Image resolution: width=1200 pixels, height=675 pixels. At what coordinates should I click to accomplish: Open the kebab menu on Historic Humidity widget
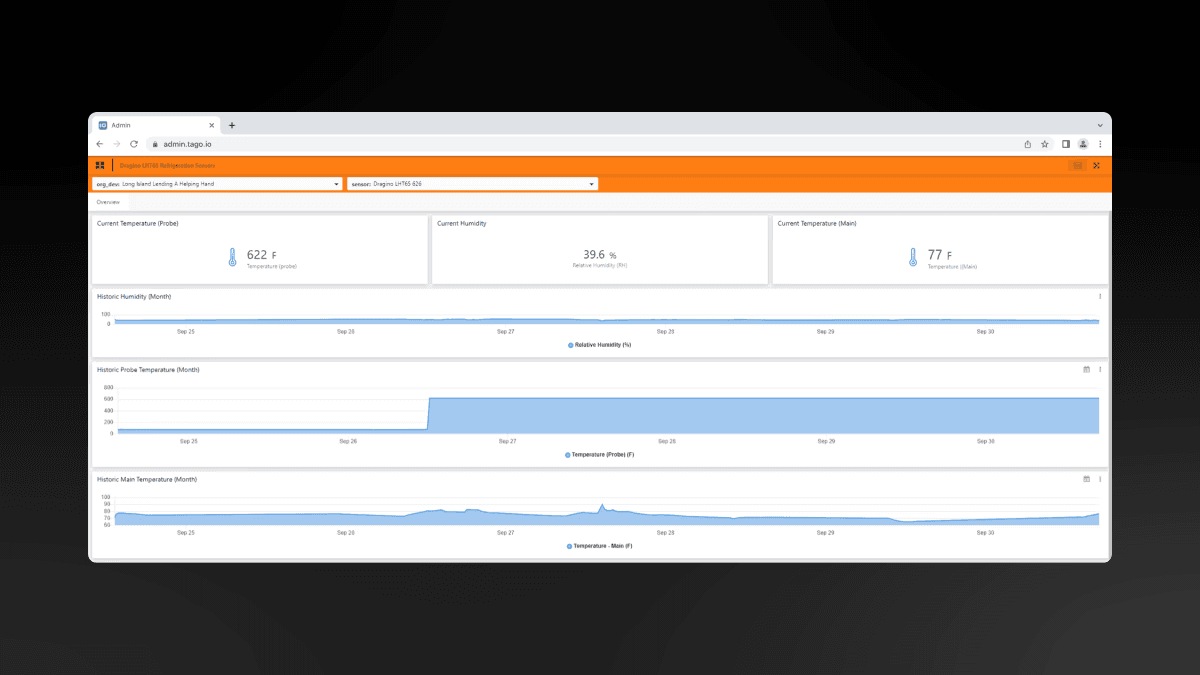pos(1099,296)
